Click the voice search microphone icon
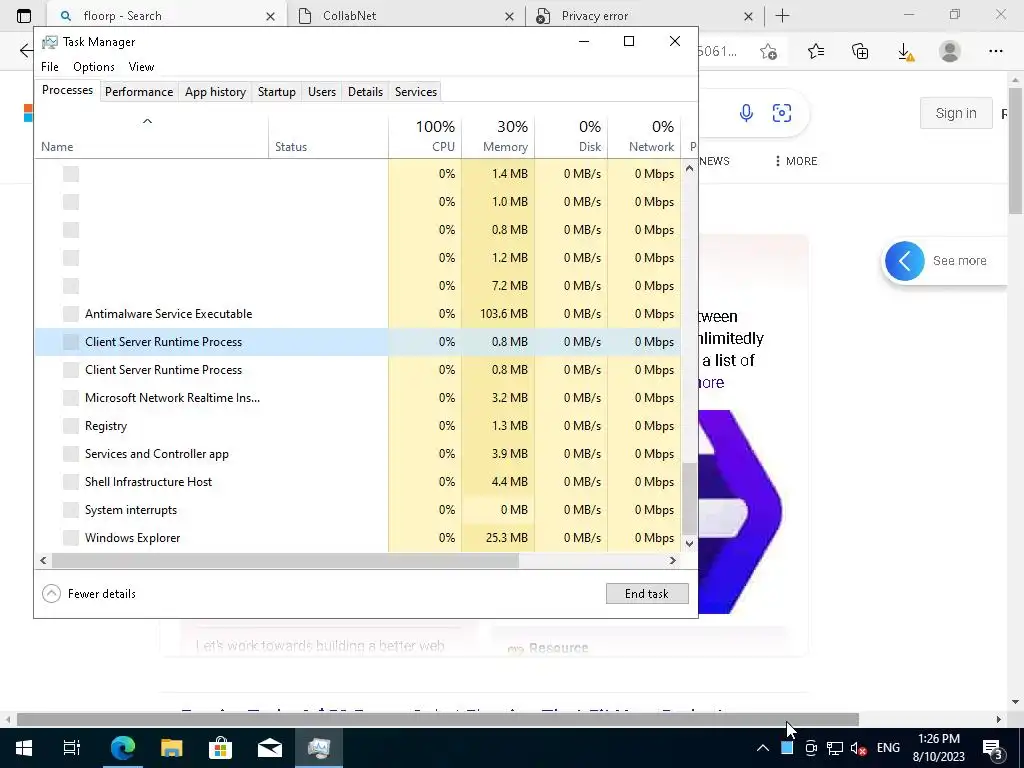The height and width of the screenshot is (768, 1024). [746, 113]
